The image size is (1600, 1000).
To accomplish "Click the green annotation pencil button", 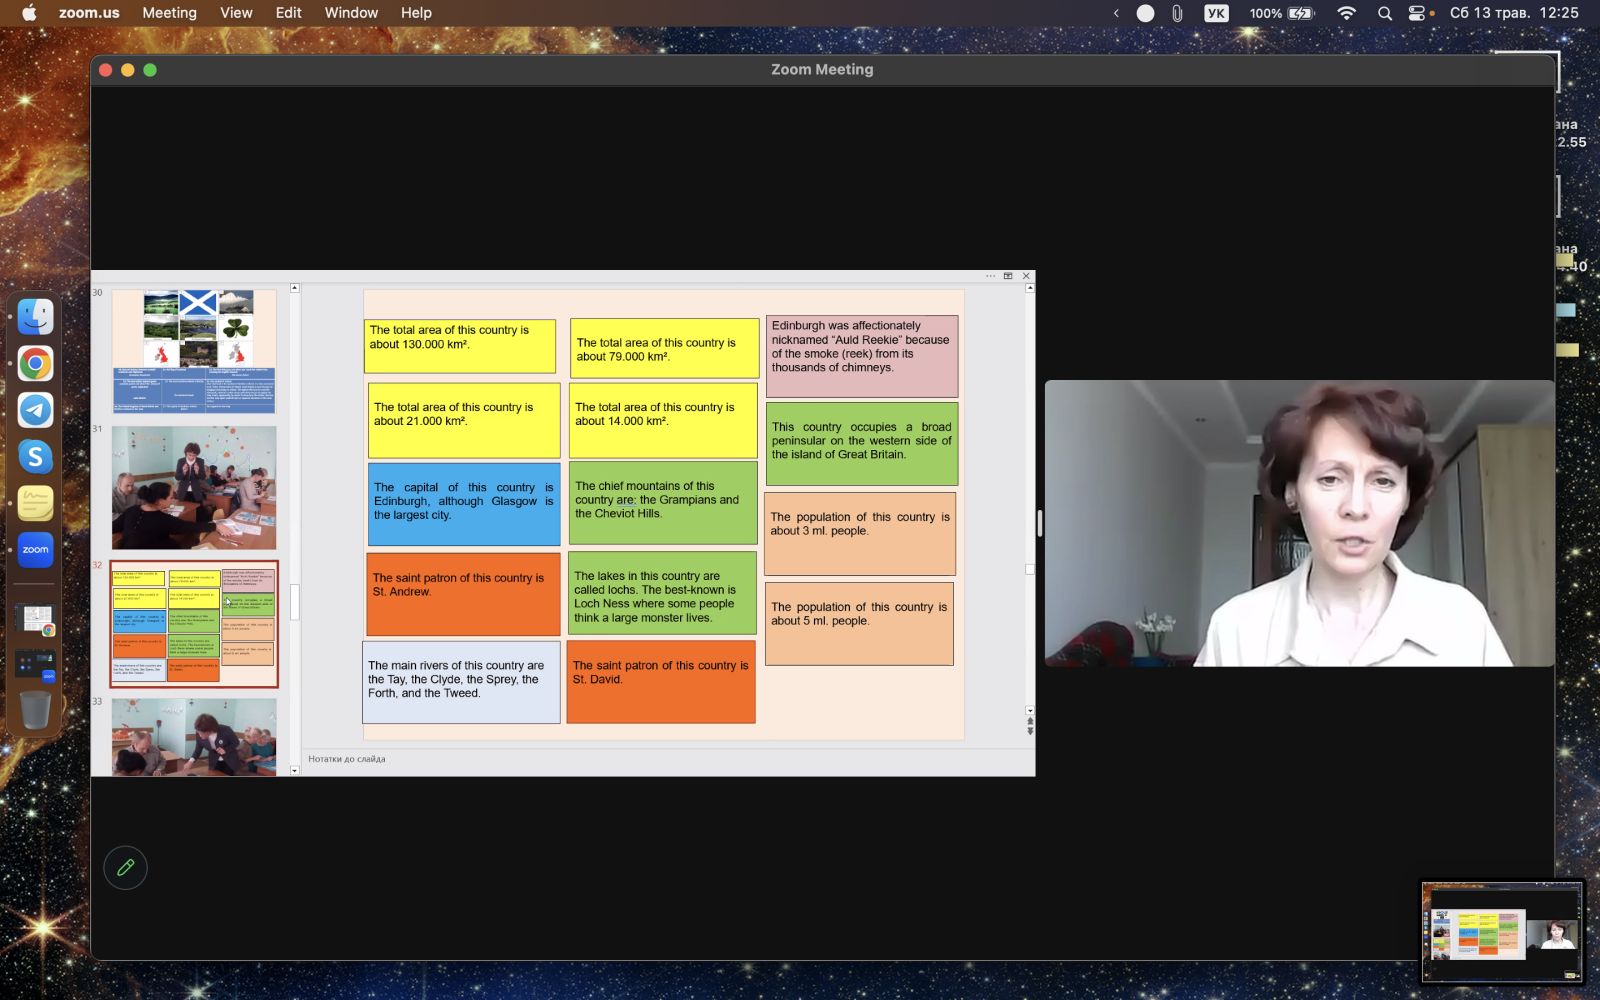I will coord(125,868).
